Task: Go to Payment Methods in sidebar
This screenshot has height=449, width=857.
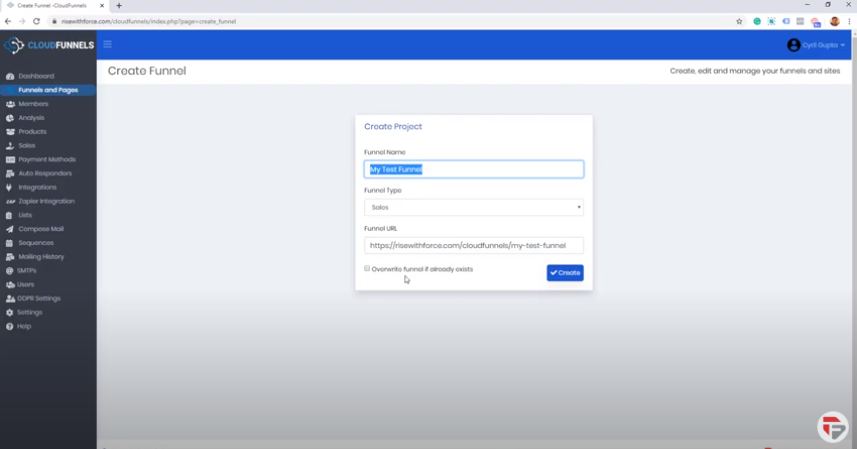Action: (46, 160)
